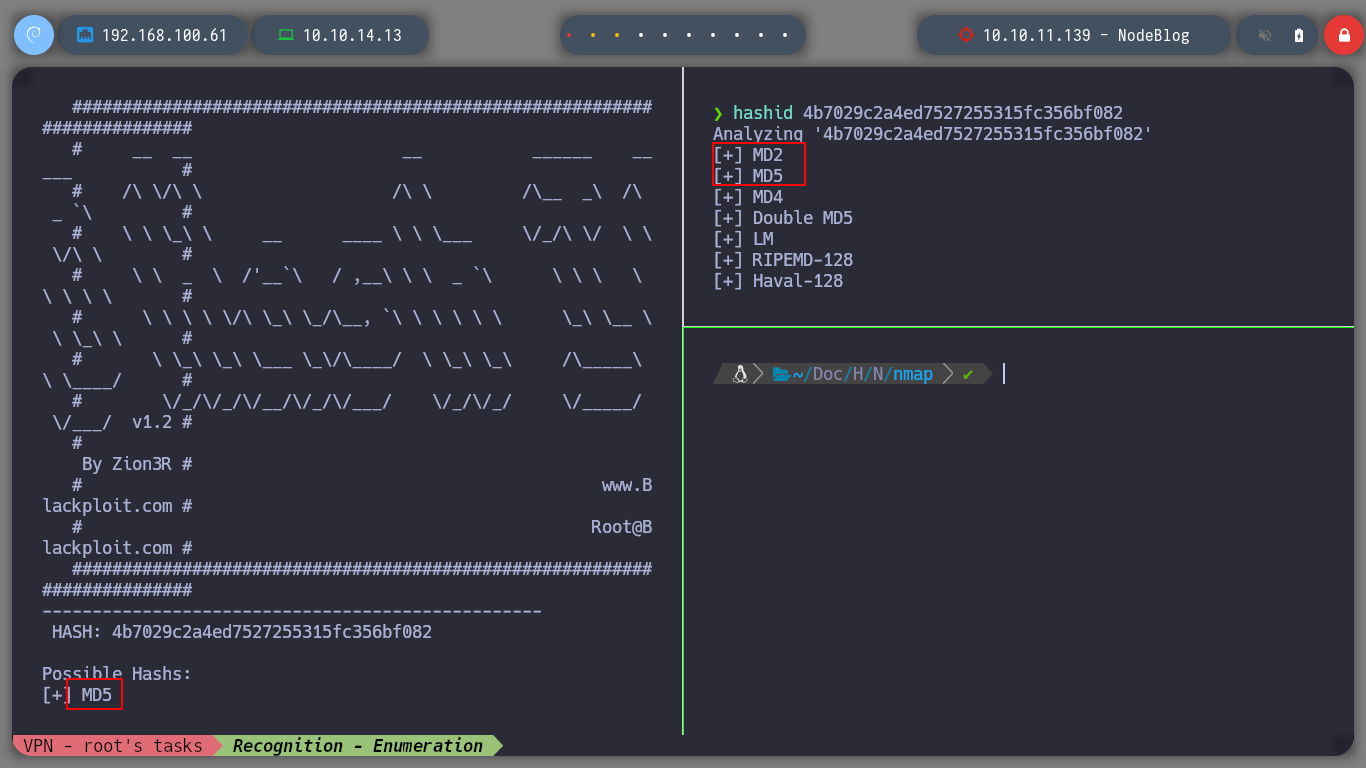Click the vertical divider between terminal panes
Image resolution: width=1366 pixels, height=768 pixels.
click(x=683, y=400)
